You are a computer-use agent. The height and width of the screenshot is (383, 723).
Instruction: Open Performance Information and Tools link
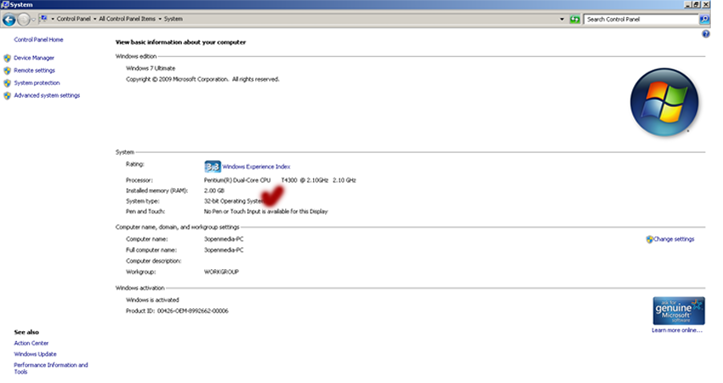pos(51,368)
